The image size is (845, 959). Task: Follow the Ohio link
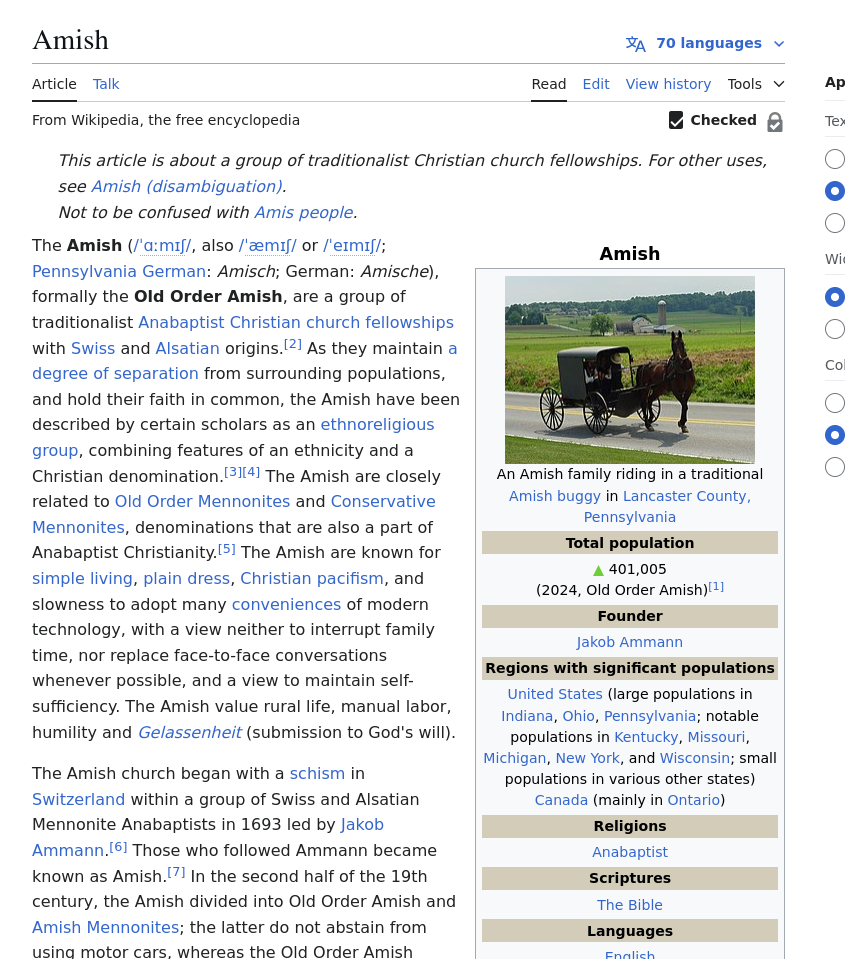578,716
